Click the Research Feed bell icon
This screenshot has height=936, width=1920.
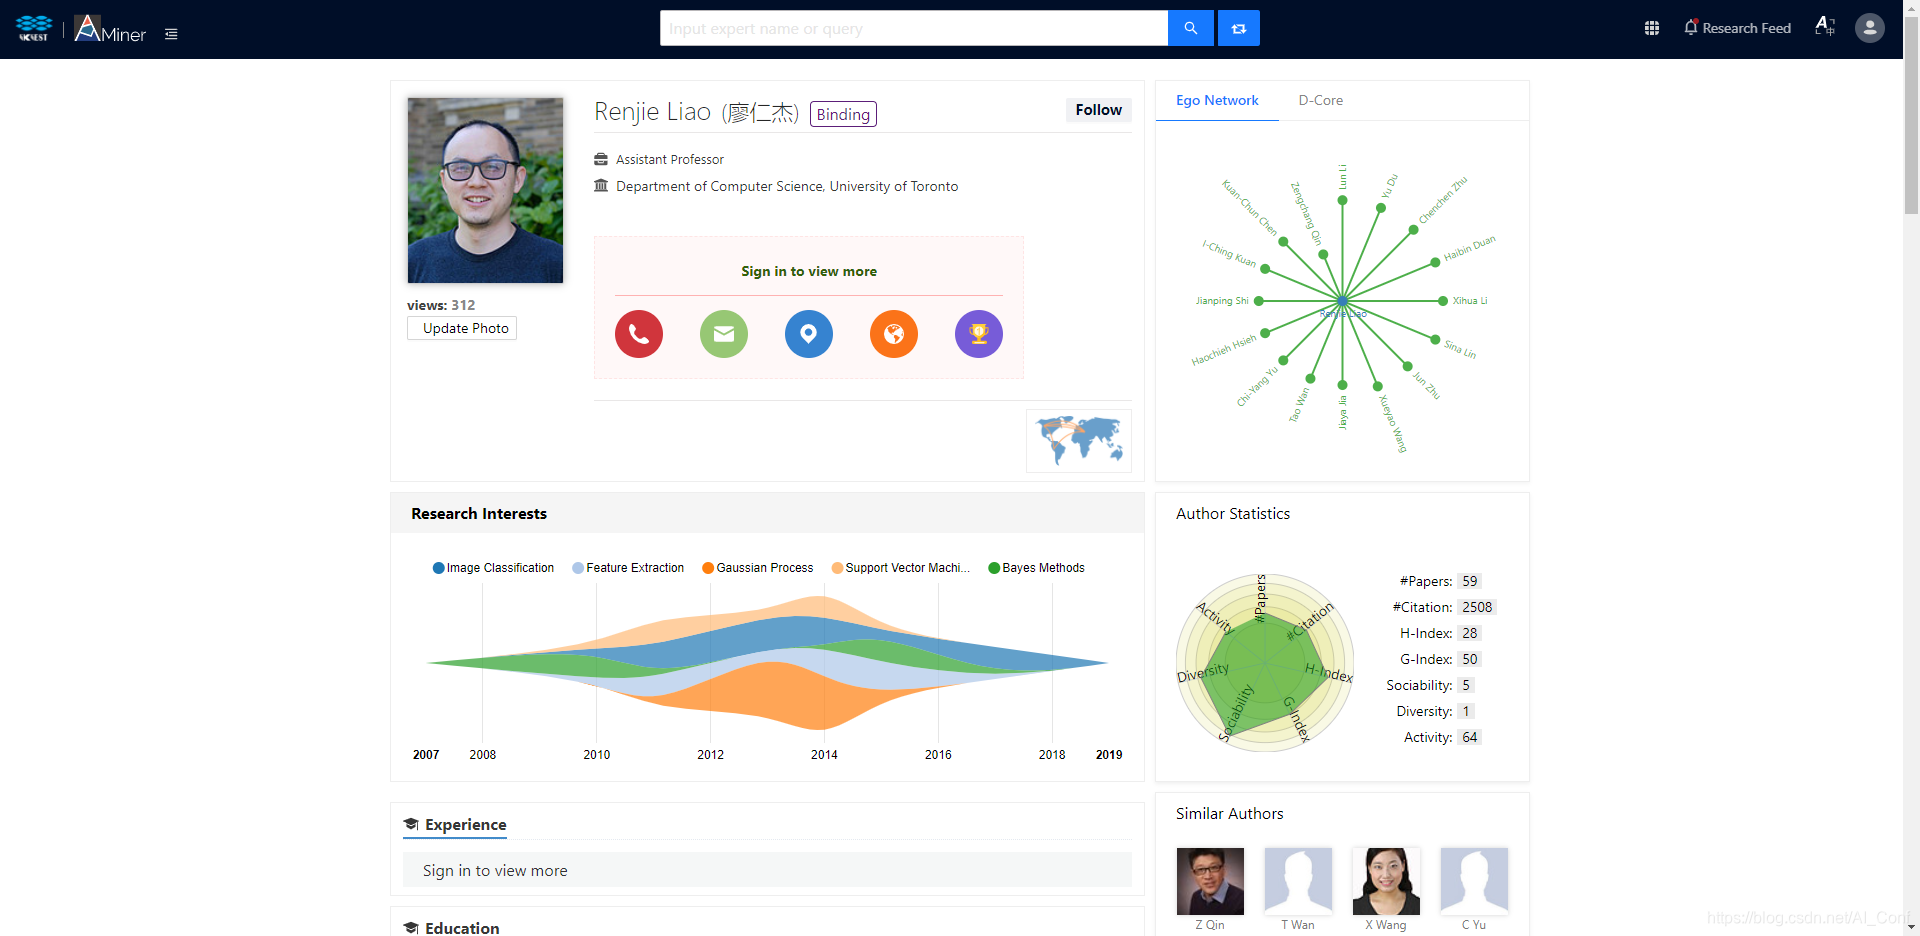[x=1691, y=27]
